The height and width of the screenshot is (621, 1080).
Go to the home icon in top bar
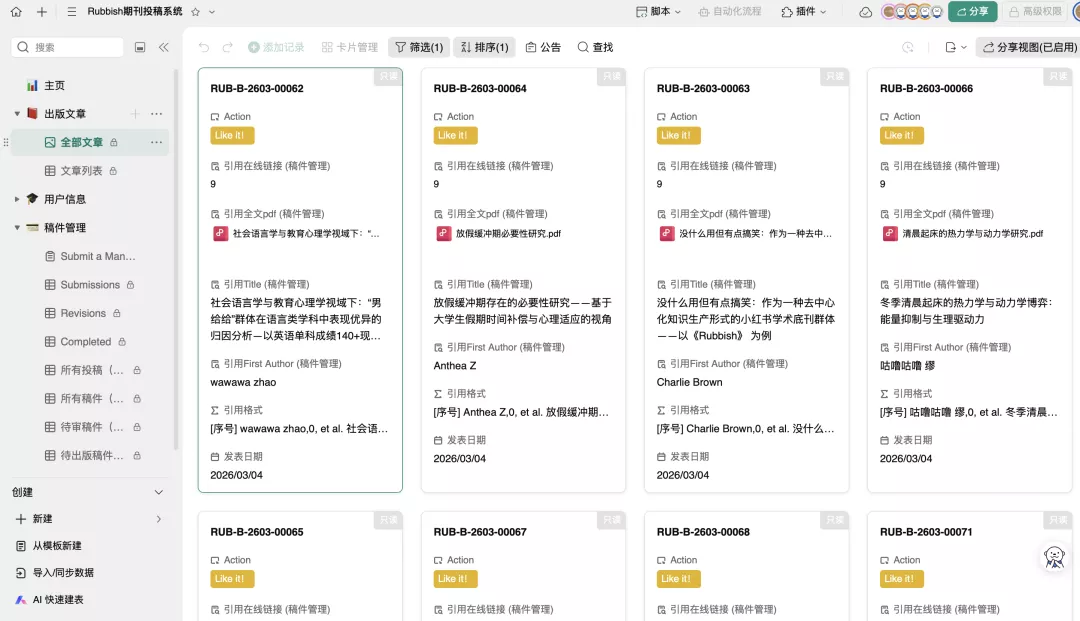coord(16,12)
